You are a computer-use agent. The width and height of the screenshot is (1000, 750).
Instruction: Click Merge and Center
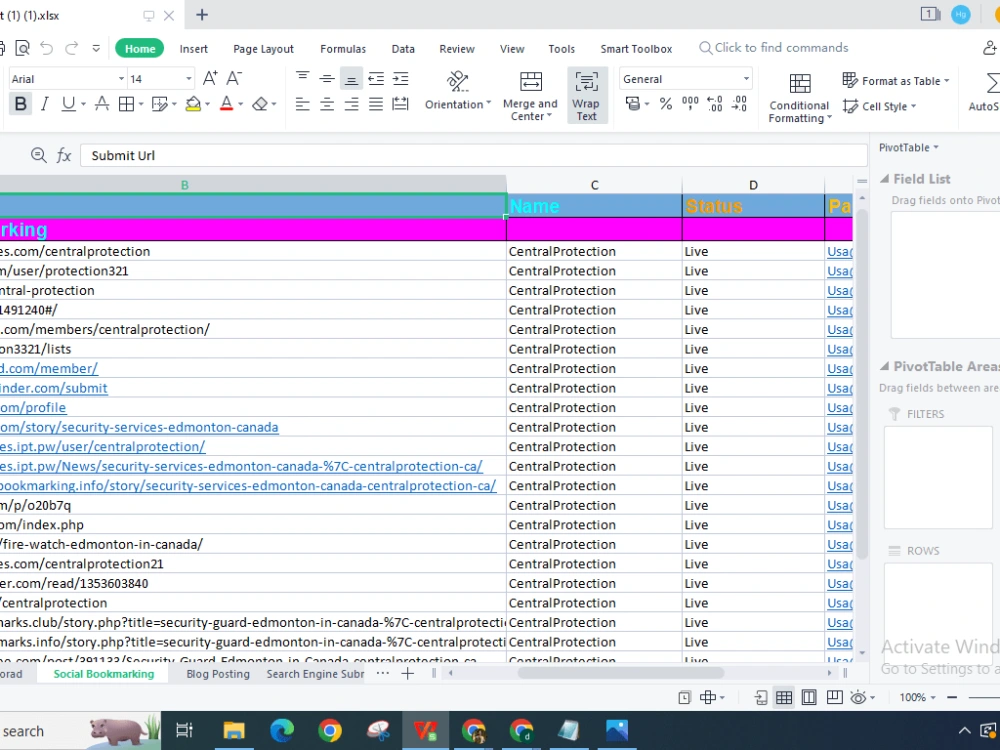point(530,96)
